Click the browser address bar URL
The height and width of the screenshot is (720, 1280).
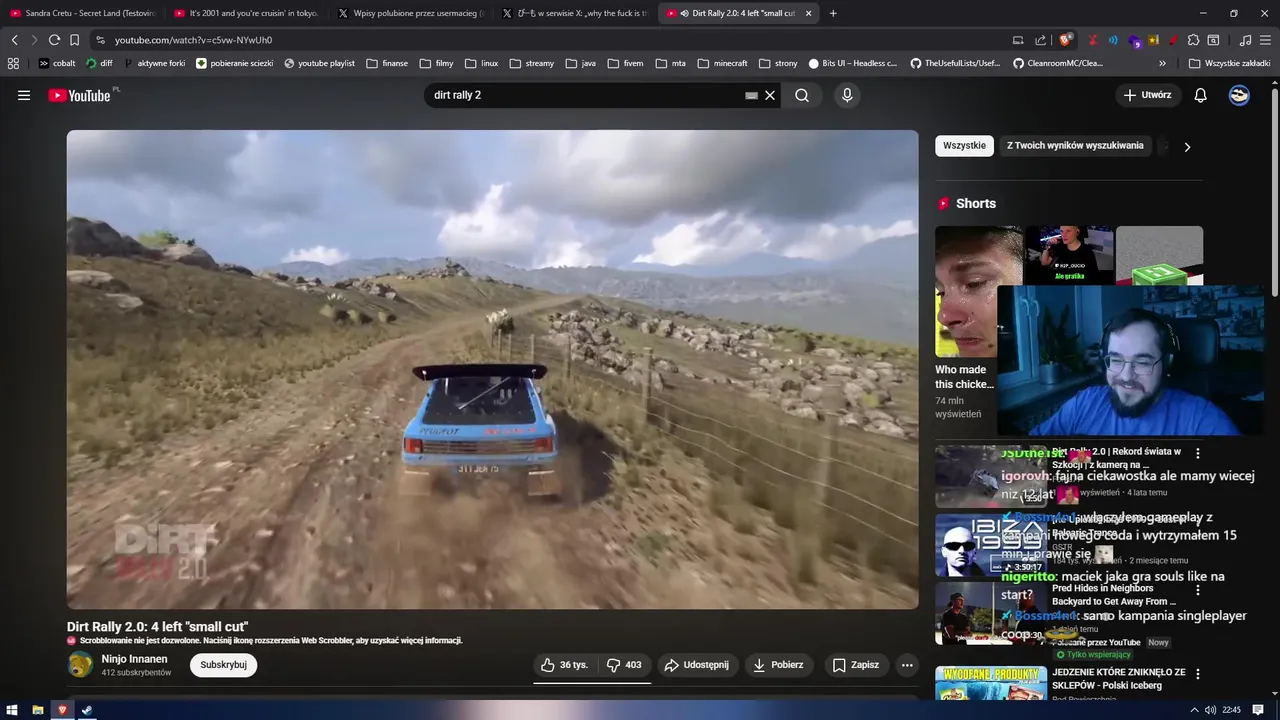pyautogui.click(x=193, y=40)
